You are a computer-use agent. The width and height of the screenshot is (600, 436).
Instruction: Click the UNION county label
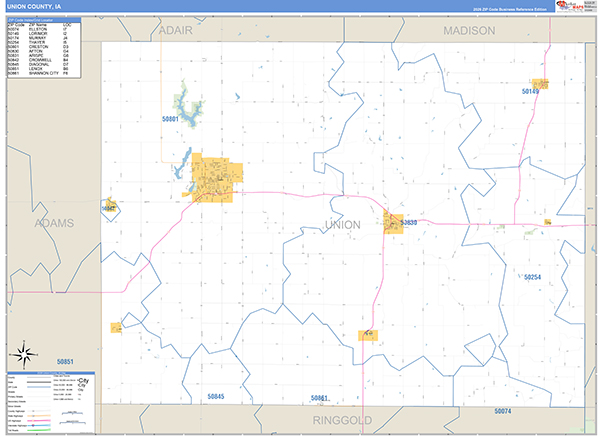[342, 225]
